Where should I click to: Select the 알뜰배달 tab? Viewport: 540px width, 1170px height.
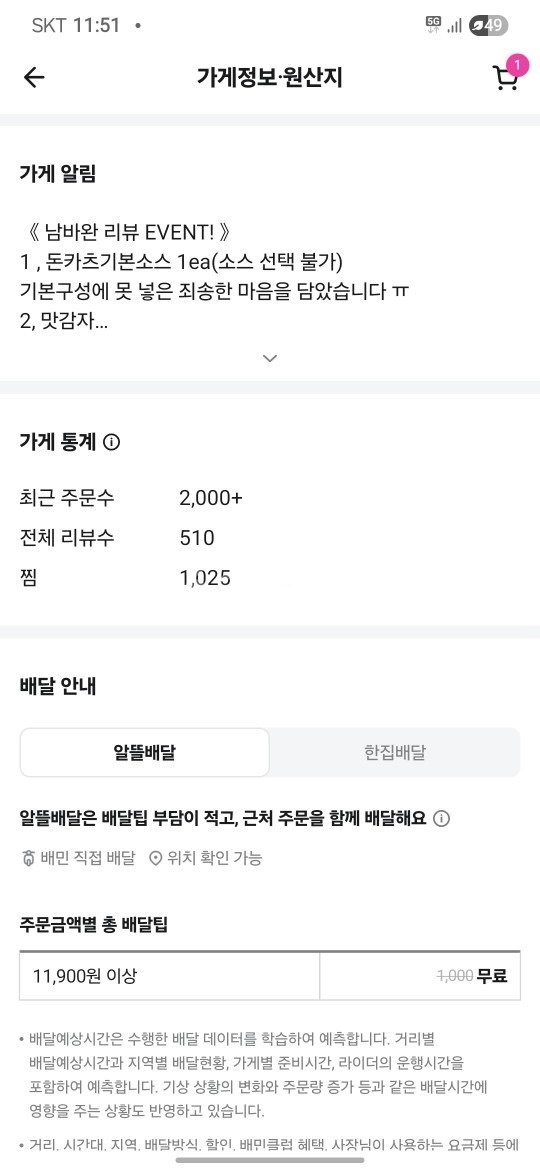(145, 752)
